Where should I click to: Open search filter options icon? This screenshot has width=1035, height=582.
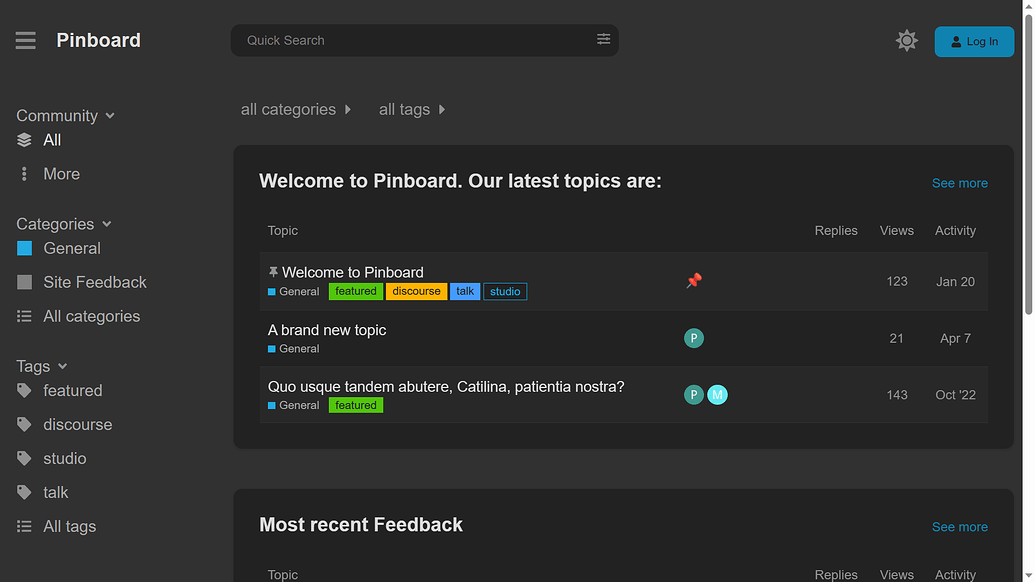point(603,39)
